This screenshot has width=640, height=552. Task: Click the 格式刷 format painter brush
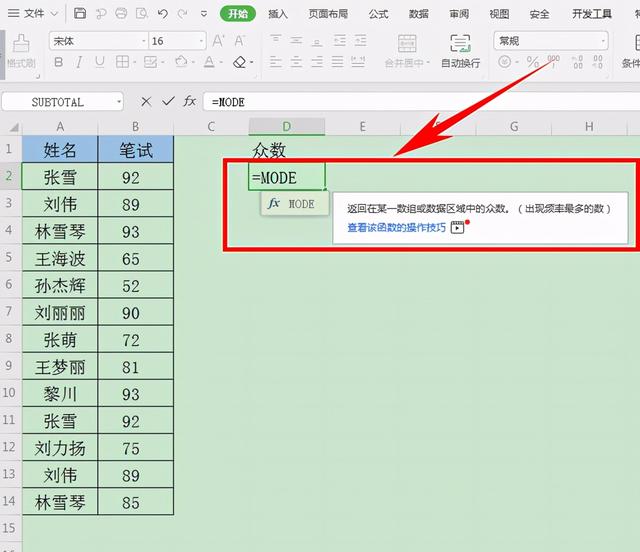[x=21, y=51]
